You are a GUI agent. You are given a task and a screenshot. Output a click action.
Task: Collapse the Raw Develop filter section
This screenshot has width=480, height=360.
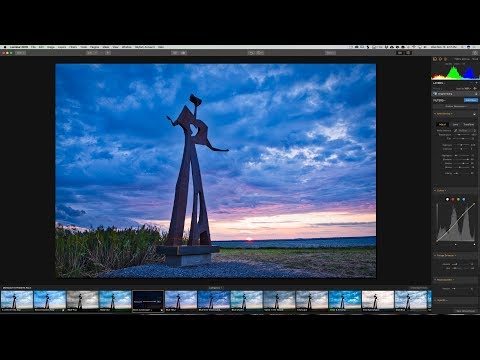tap(435, 114)
